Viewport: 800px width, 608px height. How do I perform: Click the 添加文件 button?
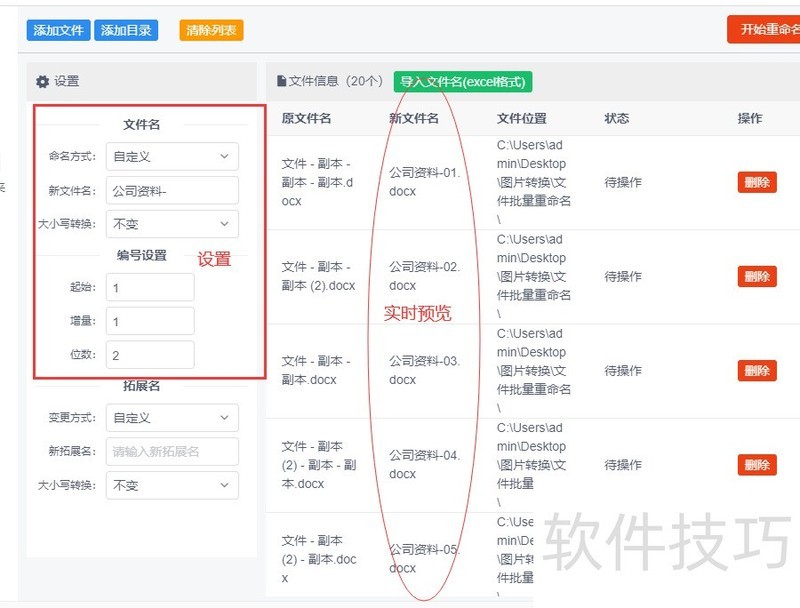coord(58,30)
